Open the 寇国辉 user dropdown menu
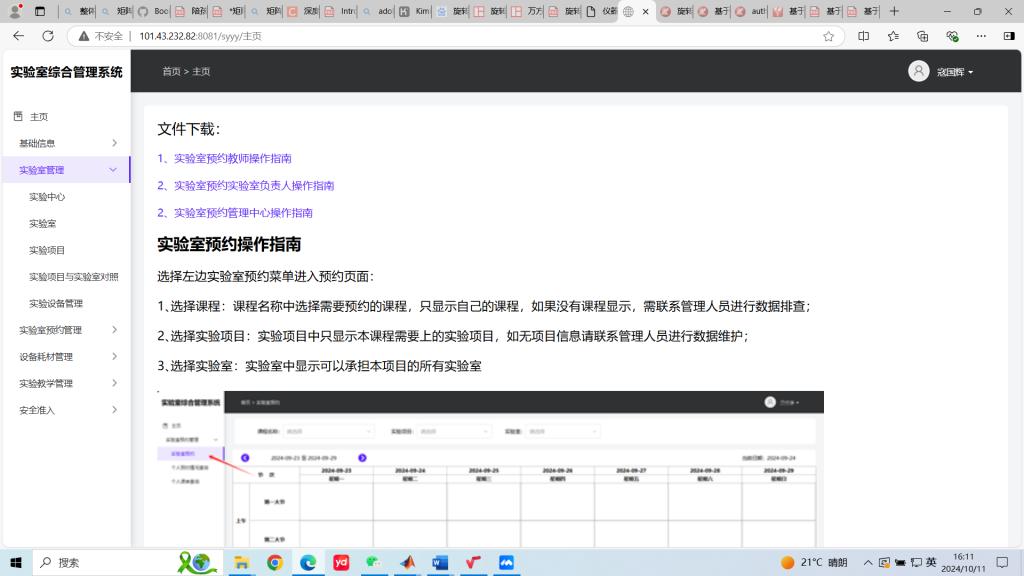Screen dimensions: 1024x576 (955, 72)
